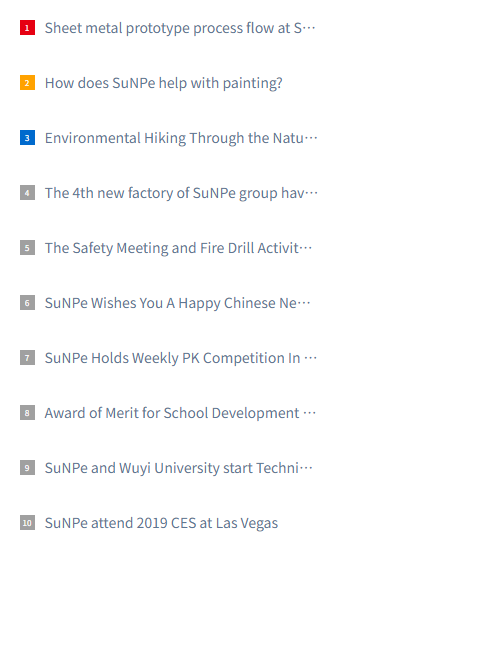Open The Safety Meeting and Fire Drill article
The height and width of the screenshot is (670, 490).
[179, 248]
